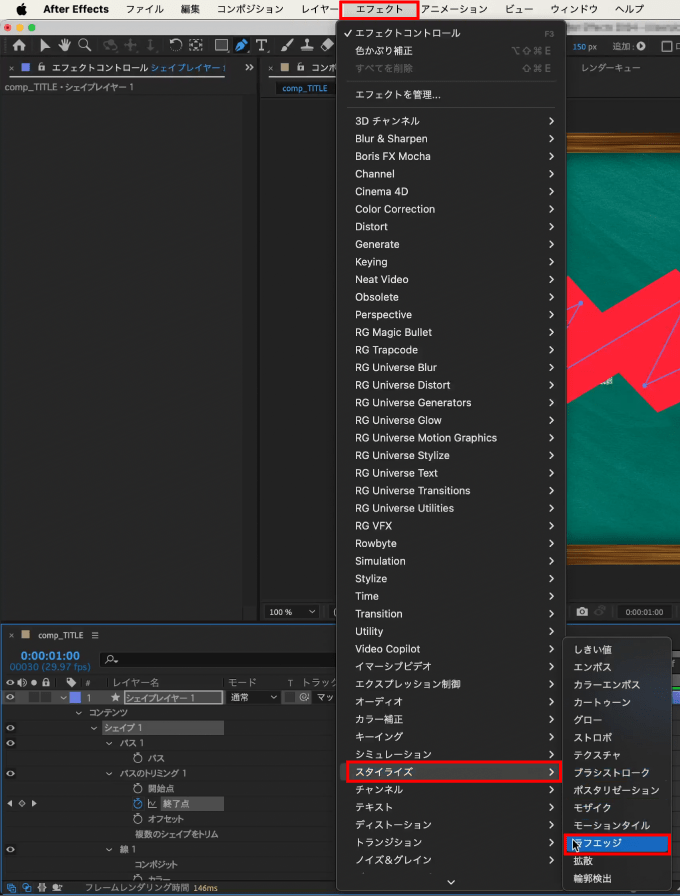Toggle visibility eye for 線 1
This screenshot has width=680, height=896.
[10, 850]
